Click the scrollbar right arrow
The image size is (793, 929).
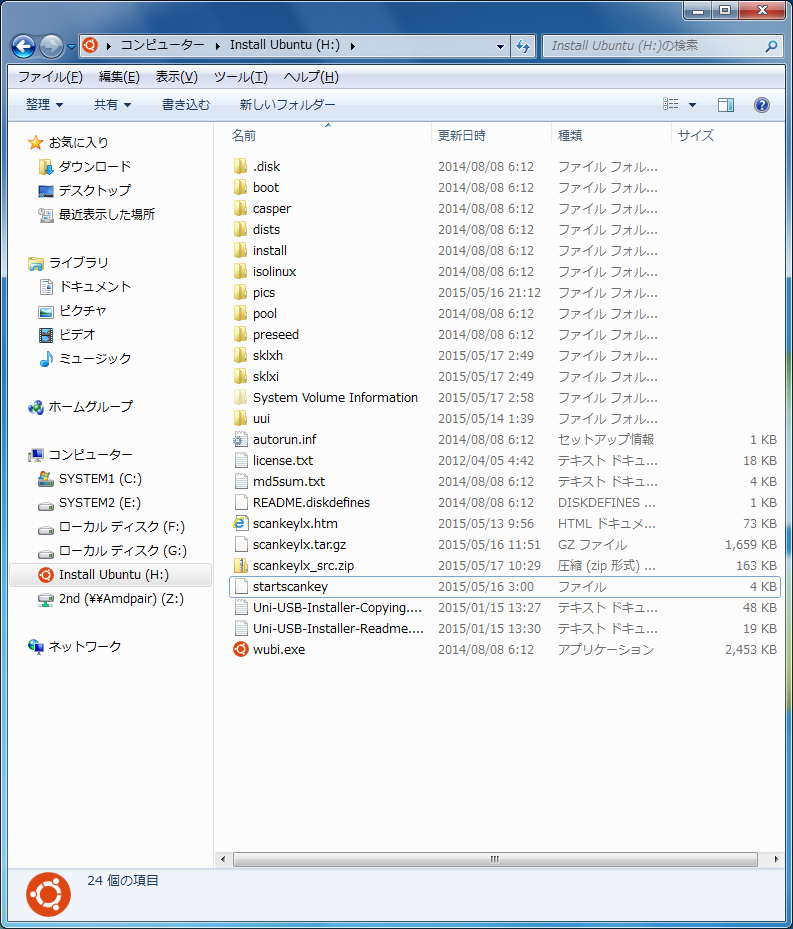click(x=776, y=859)
